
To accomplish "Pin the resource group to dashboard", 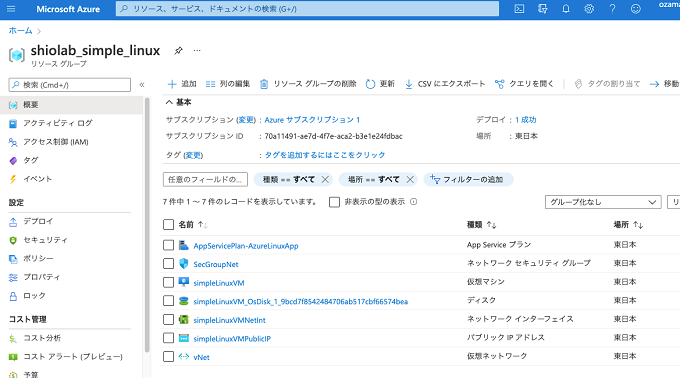I will click(178, 51).
